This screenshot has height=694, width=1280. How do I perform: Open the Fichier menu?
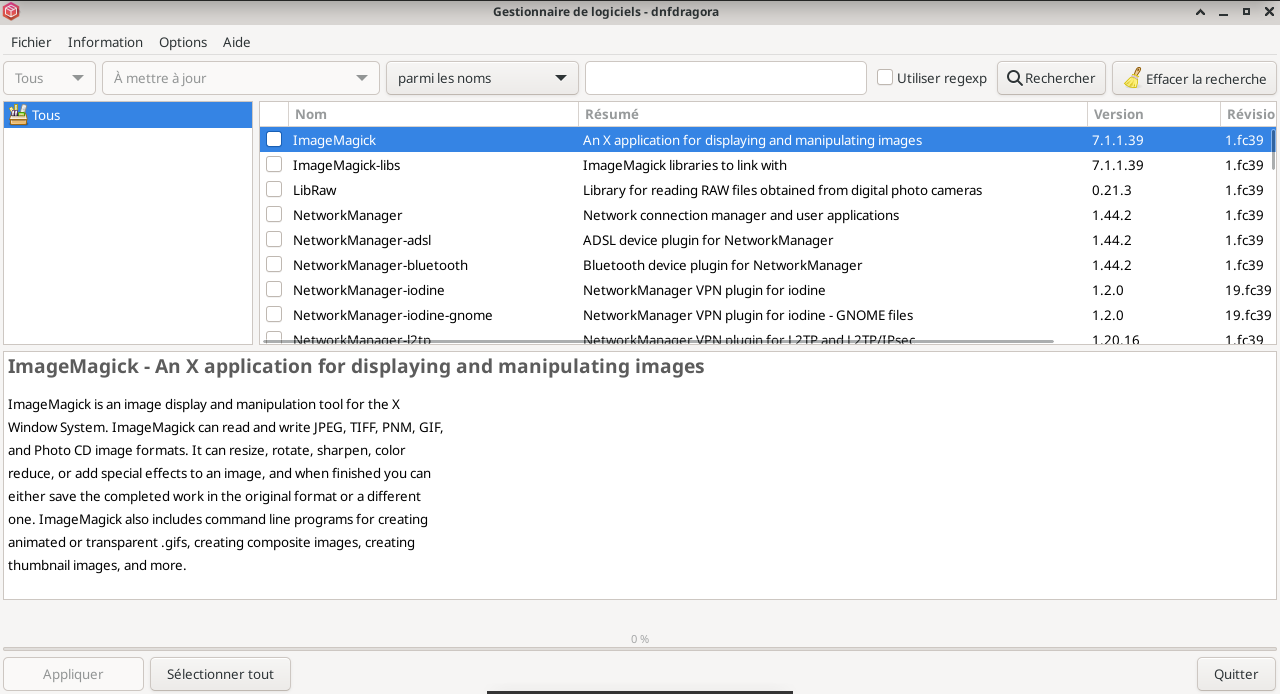click(x=31, y=42)
